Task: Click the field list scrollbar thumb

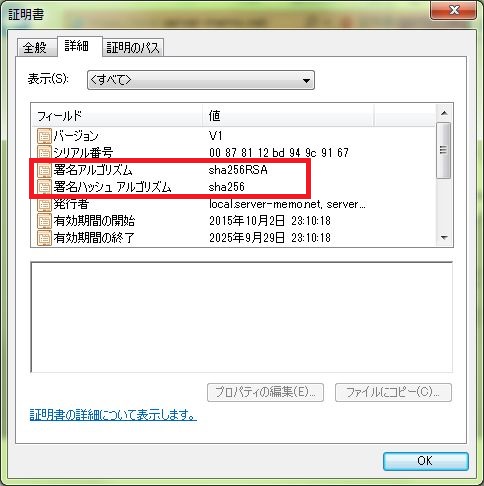Action: [x=444, y=150]
